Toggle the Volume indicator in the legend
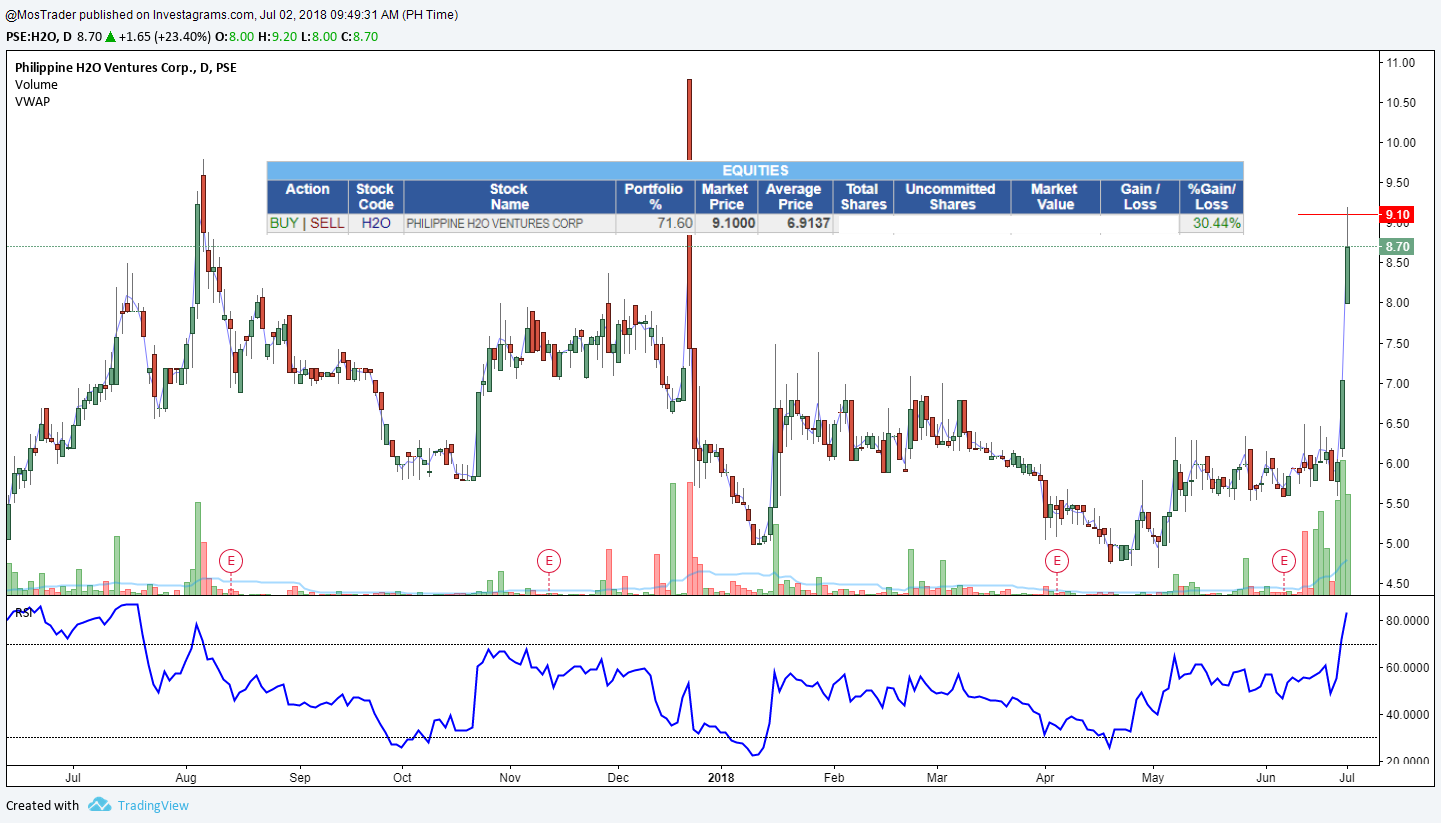Image resolution: width=1441 pixels, height=823 pixels. tap(36, 85)
